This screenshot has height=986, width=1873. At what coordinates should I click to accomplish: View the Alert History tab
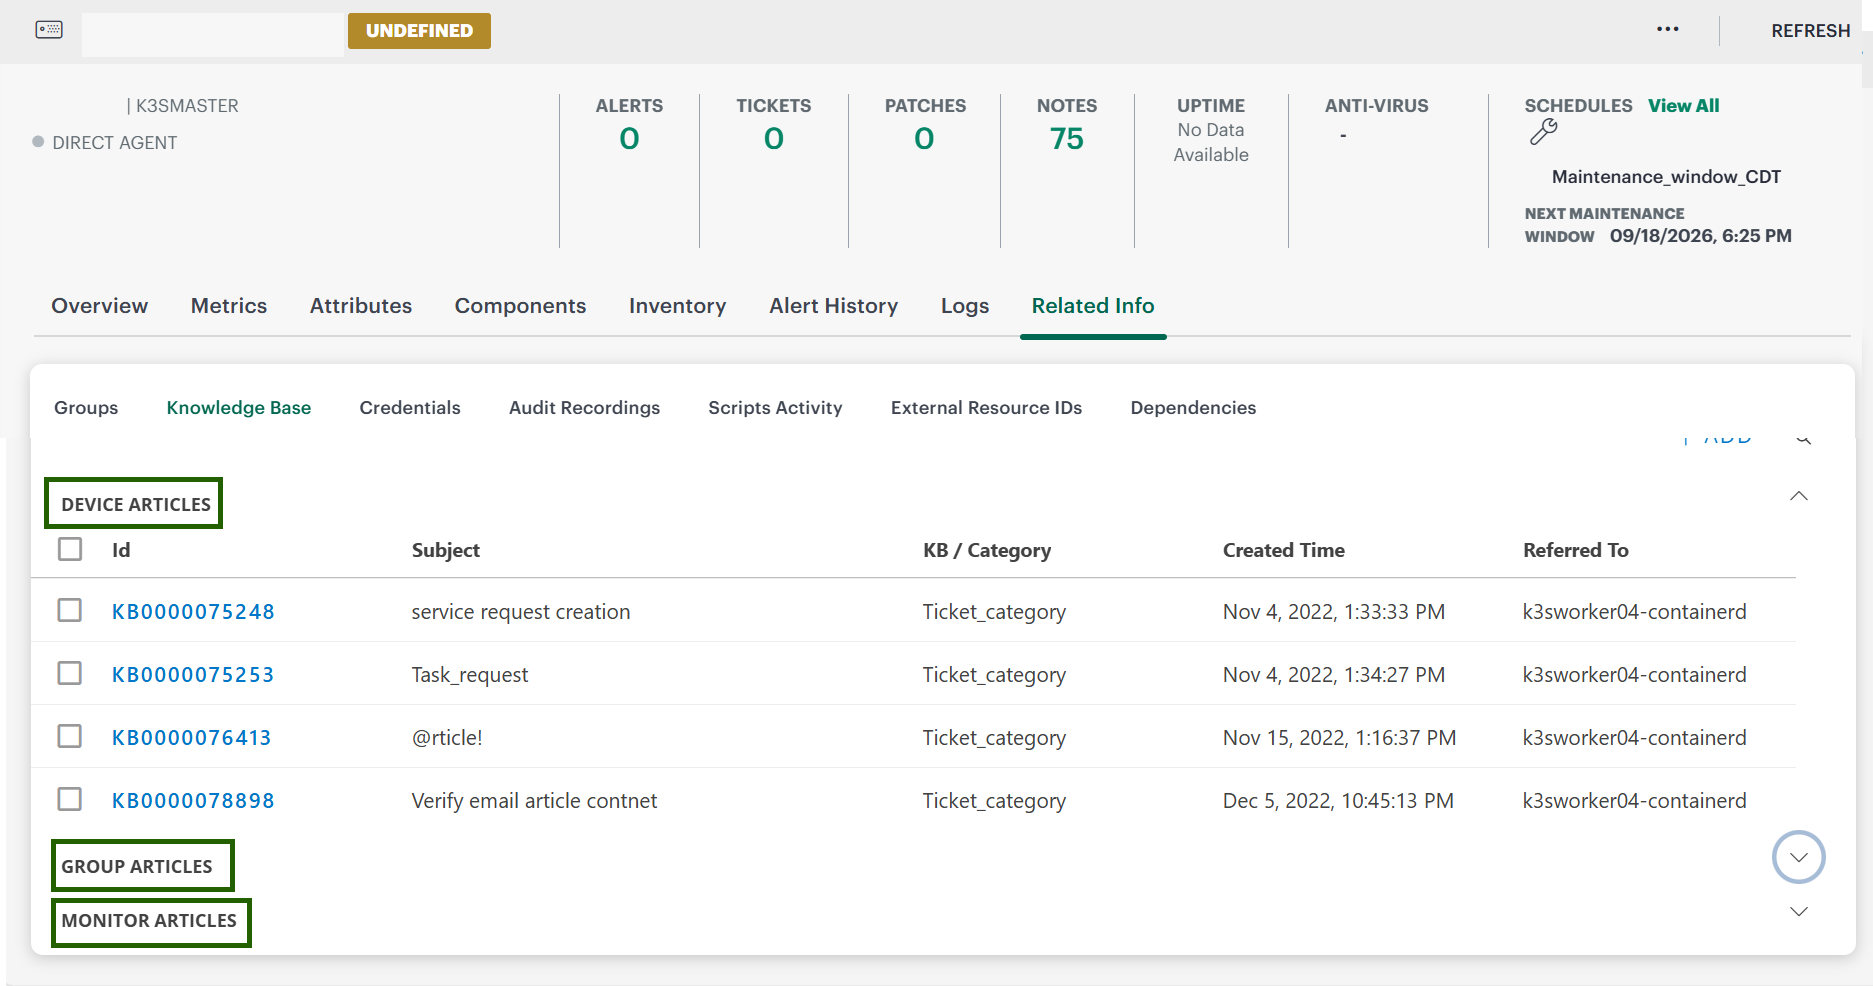click(x=833, y=306)
